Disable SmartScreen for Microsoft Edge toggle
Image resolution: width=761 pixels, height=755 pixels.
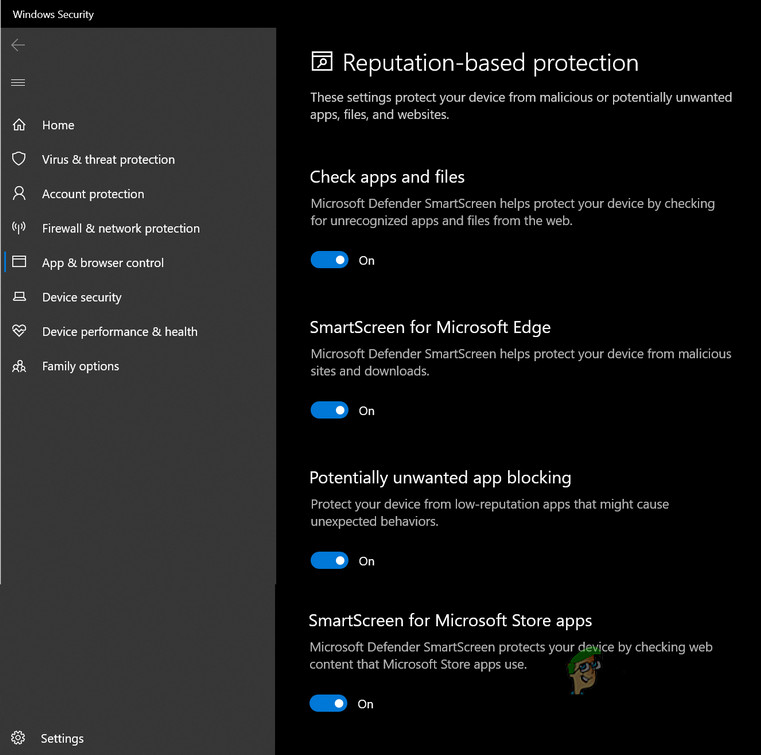(330, 410)
